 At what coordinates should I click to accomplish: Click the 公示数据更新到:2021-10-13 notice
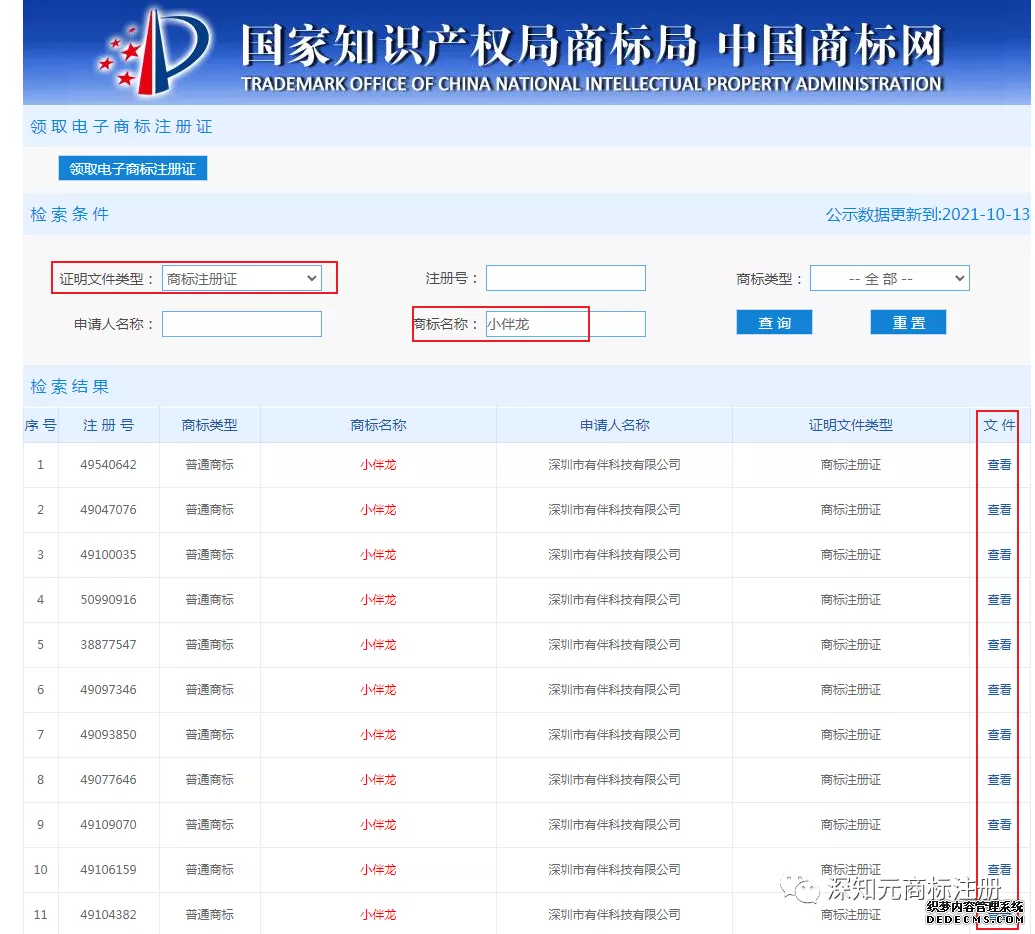pos(927,215)
